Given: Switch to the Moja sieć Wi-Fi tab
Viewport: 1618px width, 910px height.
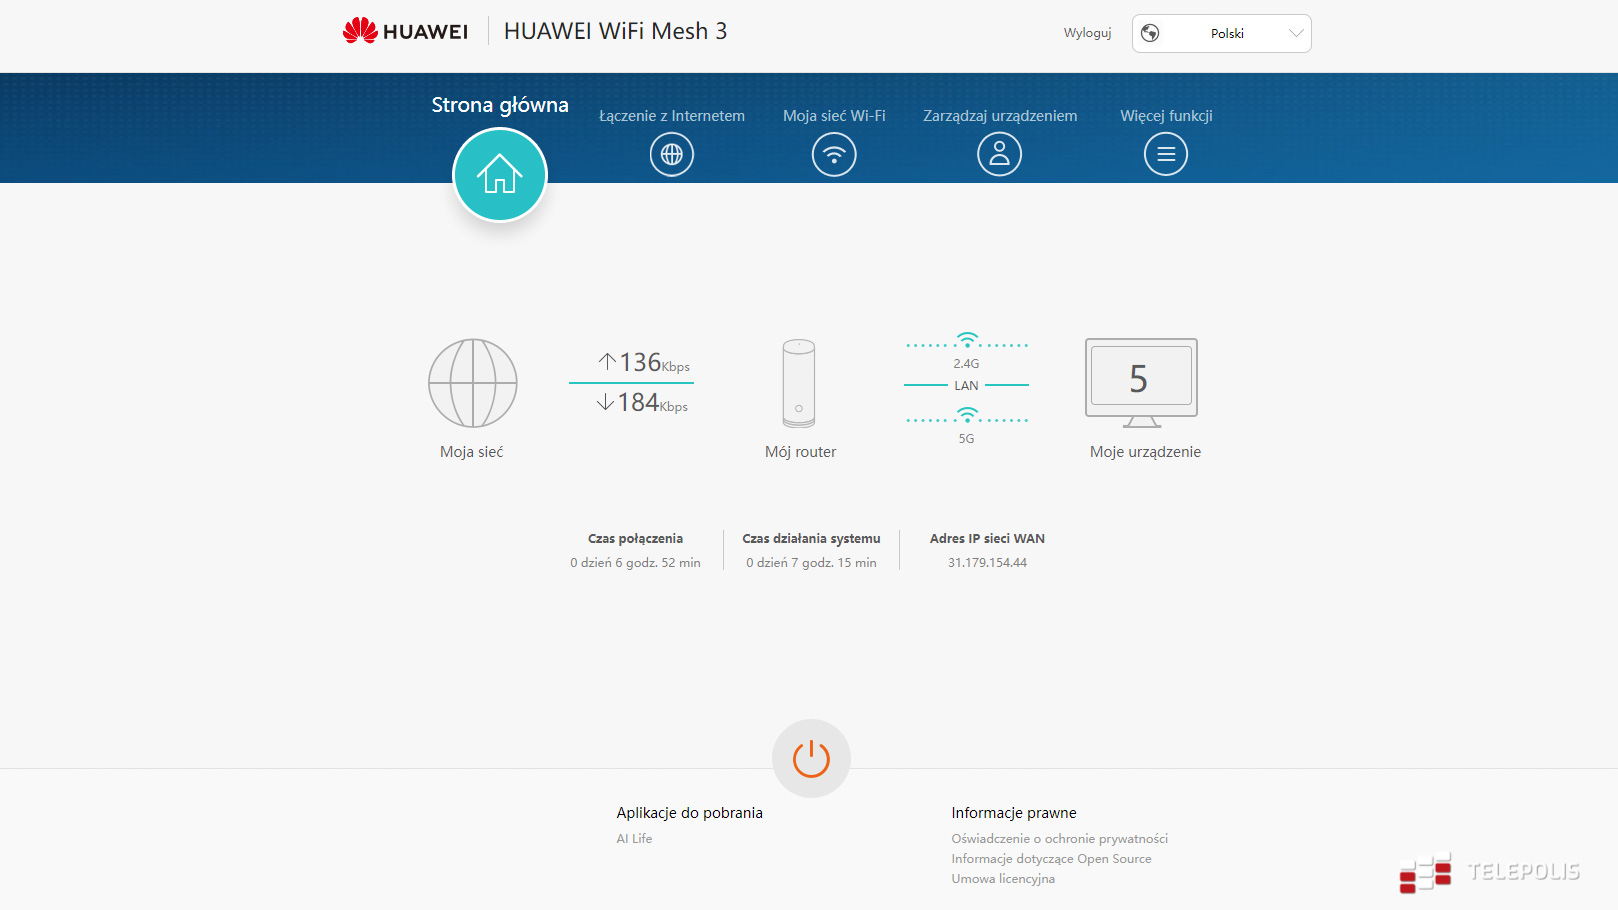Looking at the screenshot, I should (x=834, y=116).
